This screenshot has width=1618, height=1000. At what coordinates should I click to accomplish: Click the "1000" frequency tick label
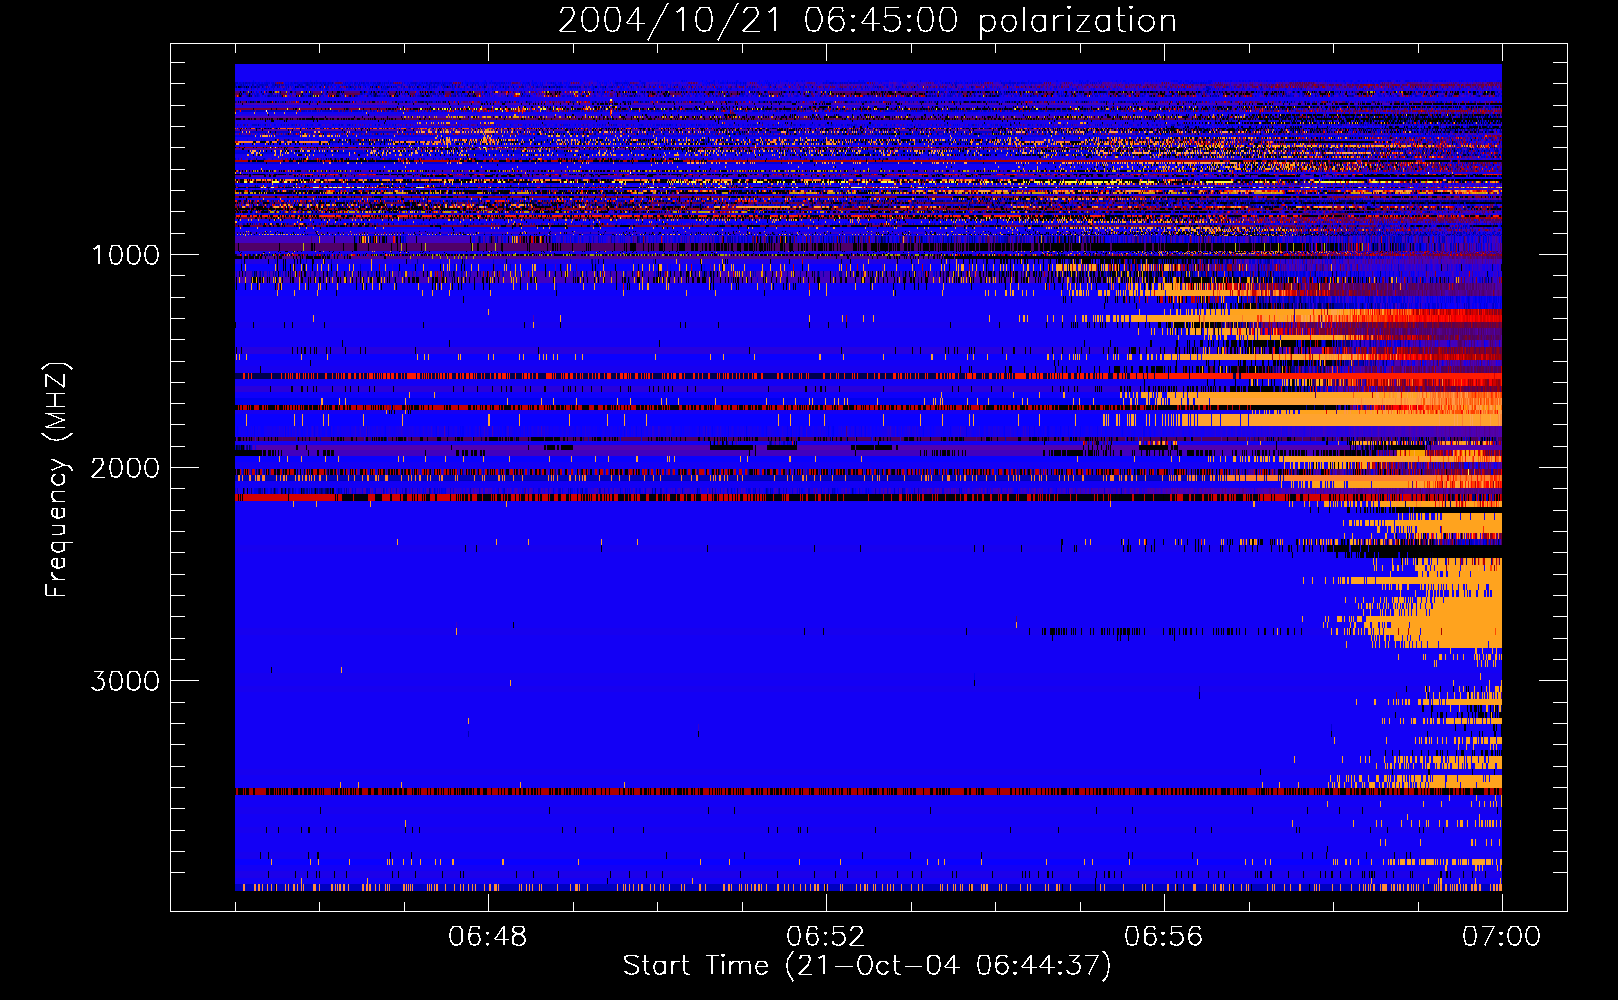125,255
